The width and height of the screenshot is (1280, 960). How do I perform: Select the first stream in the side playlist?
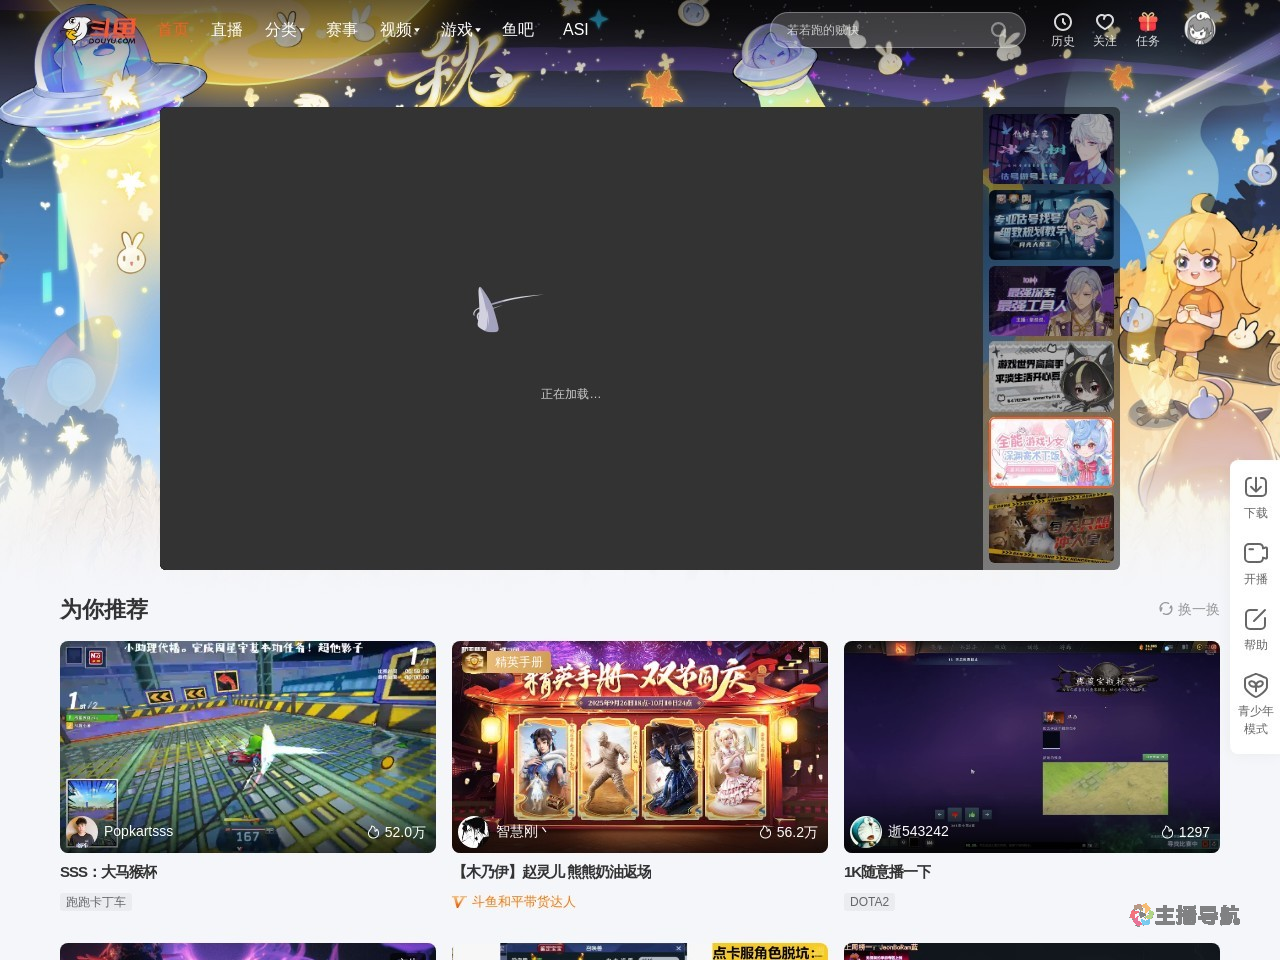(x=1050, y=148)
